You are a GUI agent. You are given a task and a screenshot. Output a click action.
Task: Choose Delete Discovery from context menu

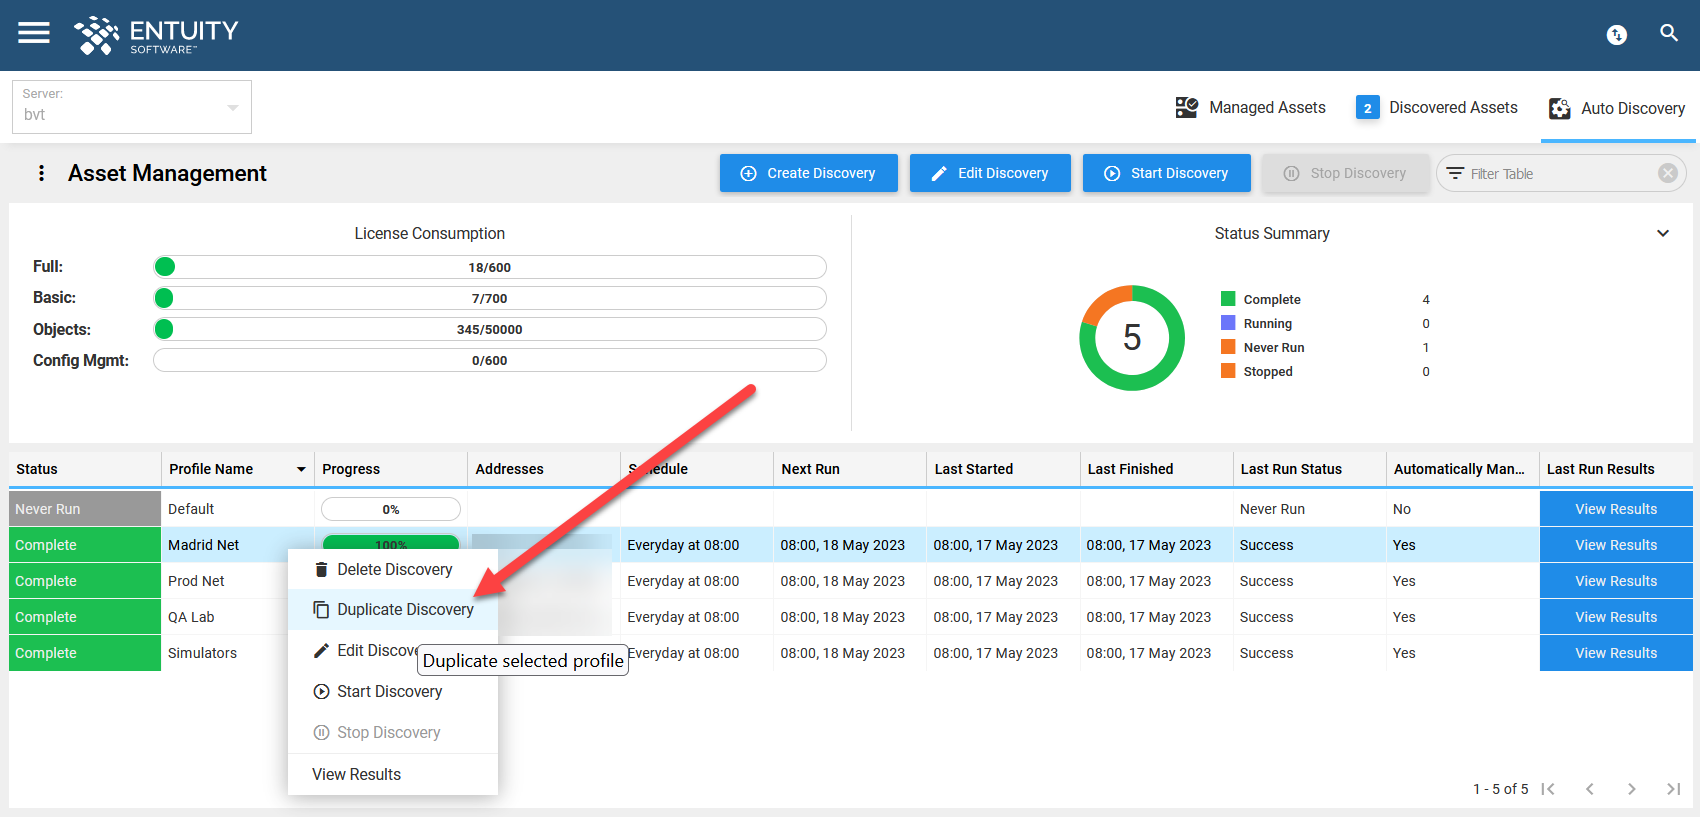point(393,569)
